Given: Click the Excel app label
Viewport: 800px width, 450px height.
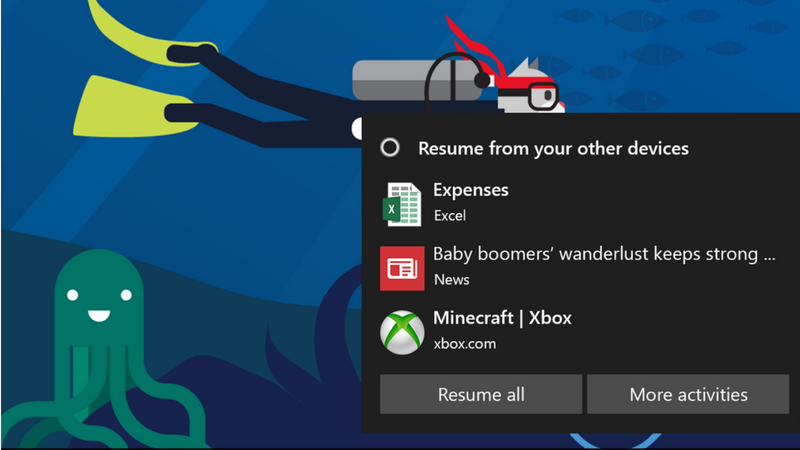Looking at the screenshot, I should [x=450, y=215].
